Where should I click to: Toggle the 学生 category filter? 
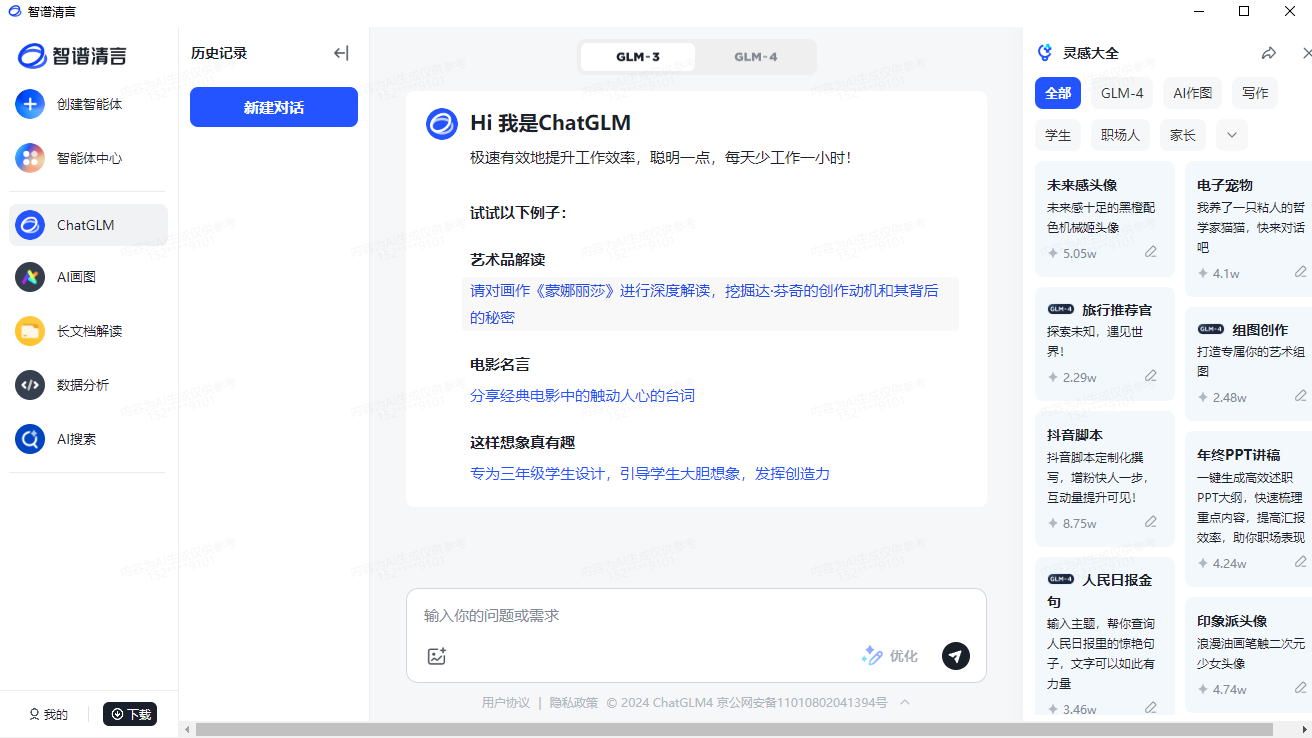pyautogui.click(x=1058, y=134)
